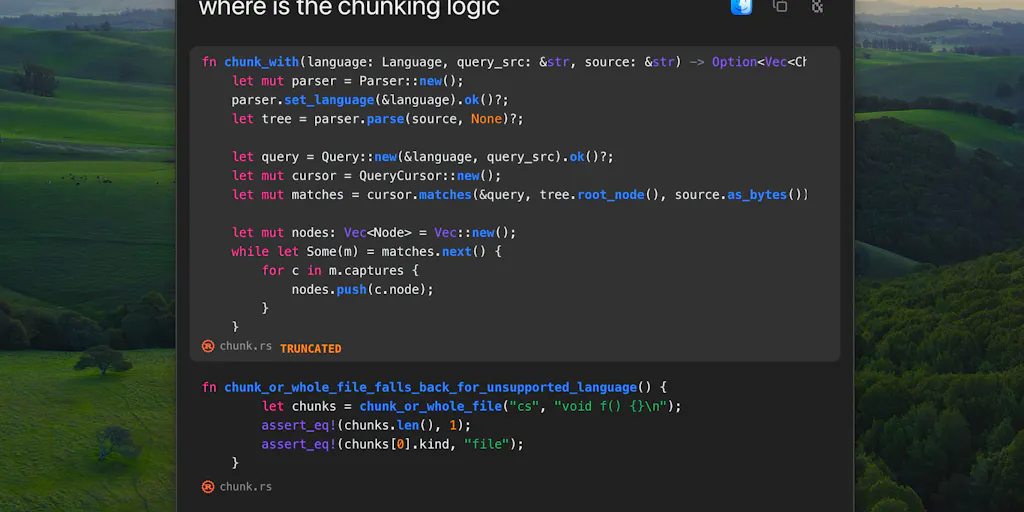Image resolution: width=1024 pixels, height=512 pixels.
Task: Click the 'let tree = parser.parse(source, None)?;' line
Action: click(x=377, y=120)
